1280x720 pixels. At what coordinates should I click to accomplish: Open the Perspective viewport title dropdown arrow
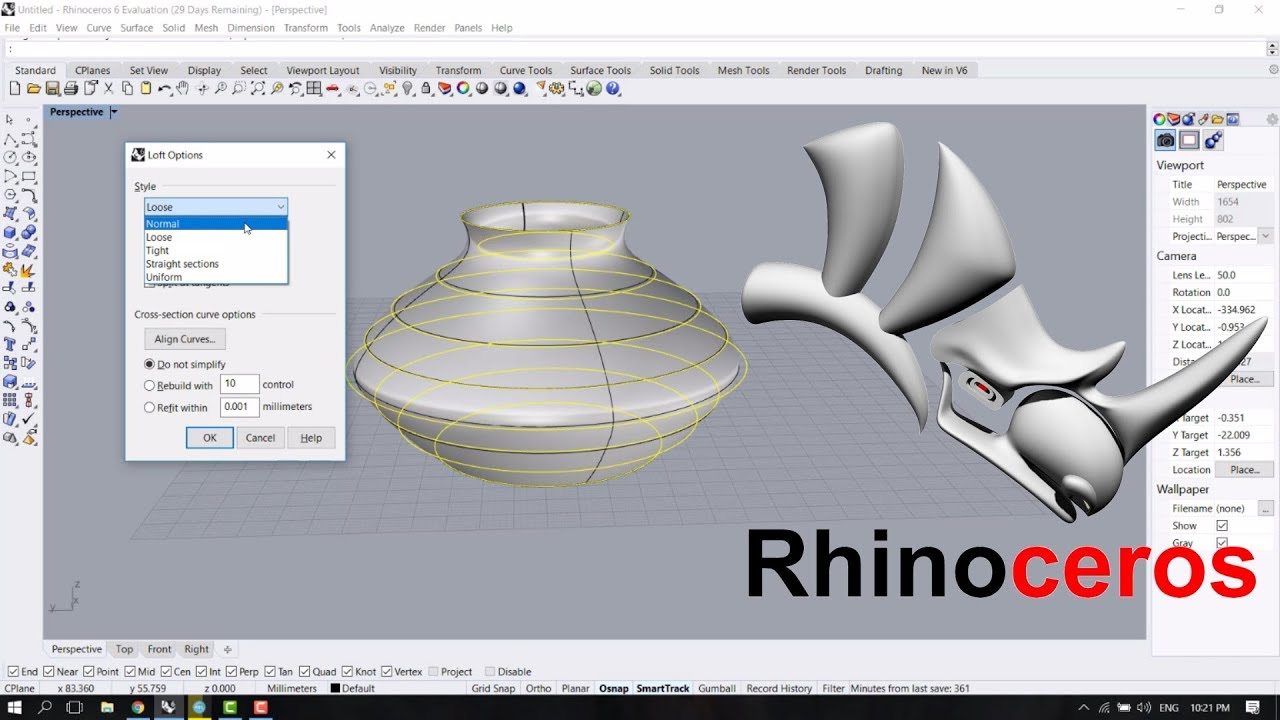tap(114, 112)
